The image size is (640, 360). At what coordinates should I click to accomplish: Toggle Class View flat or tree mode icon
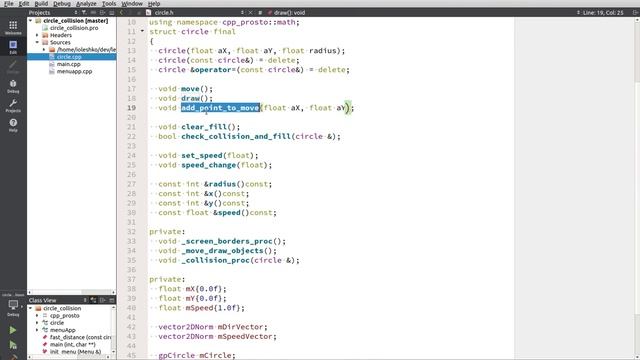click(x=93, y=300)
